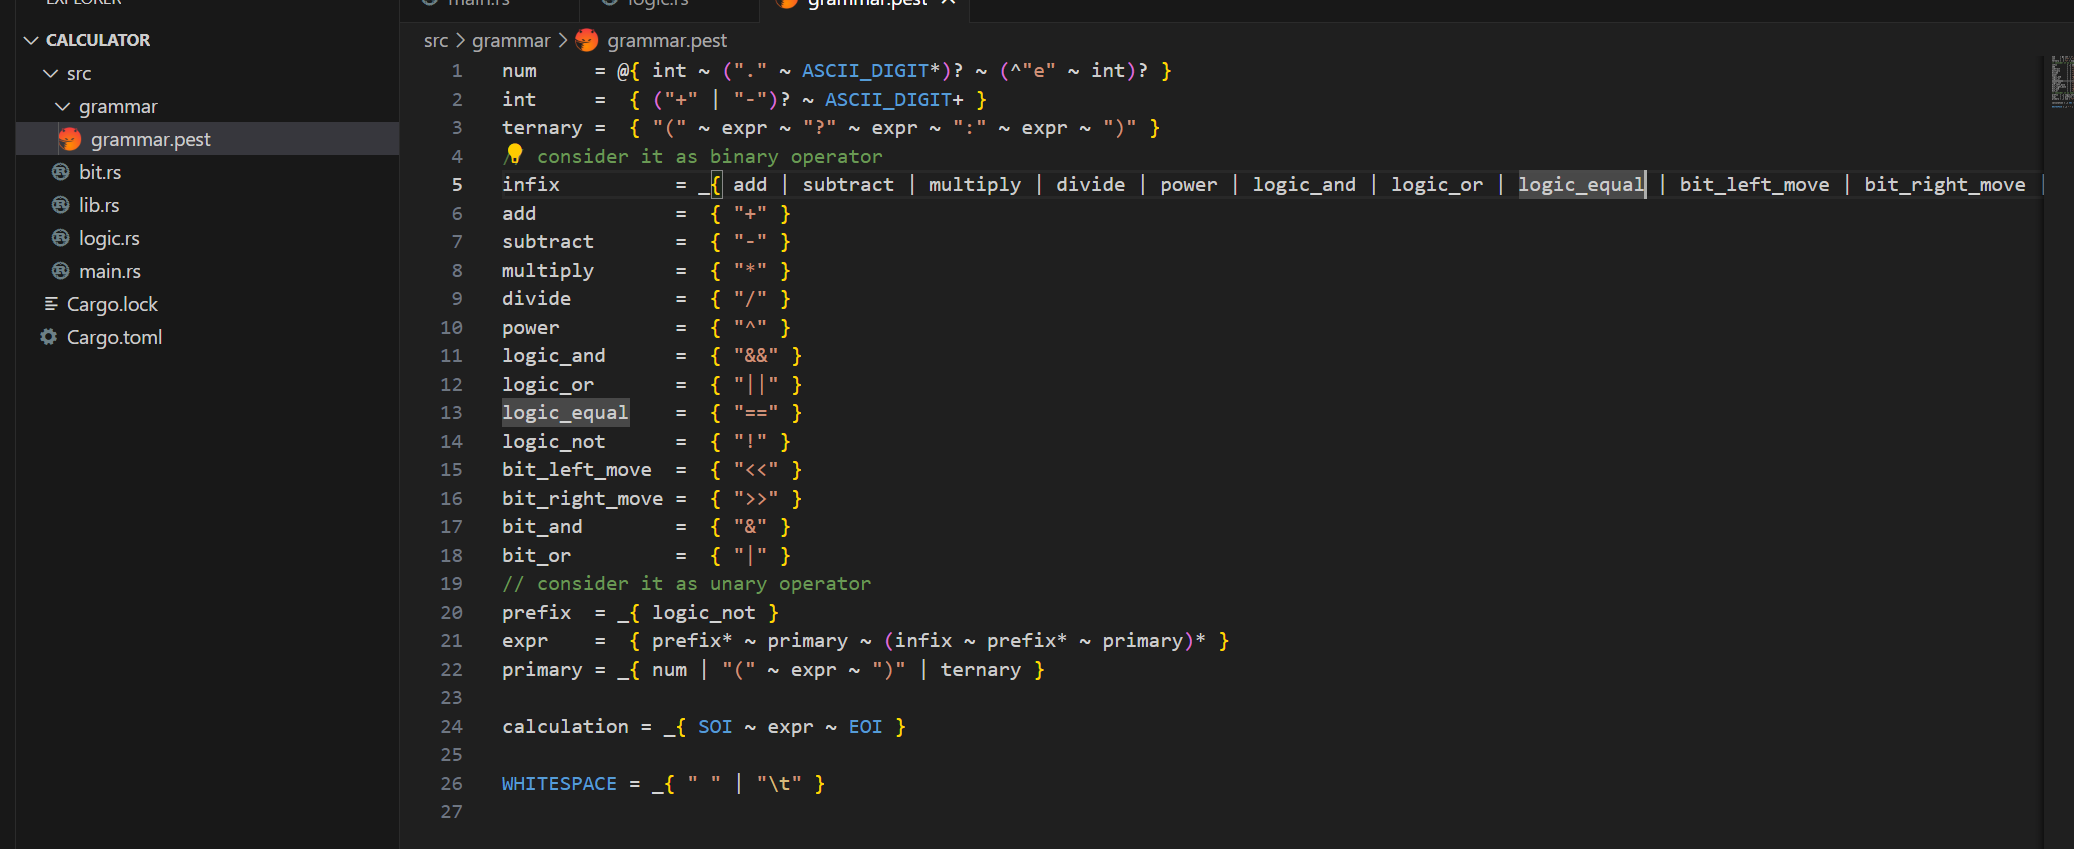Click the pest icon in the breadcrumb bar
Image resolution: width=2074 pixels, height=849 pixels.
(587, 40)
